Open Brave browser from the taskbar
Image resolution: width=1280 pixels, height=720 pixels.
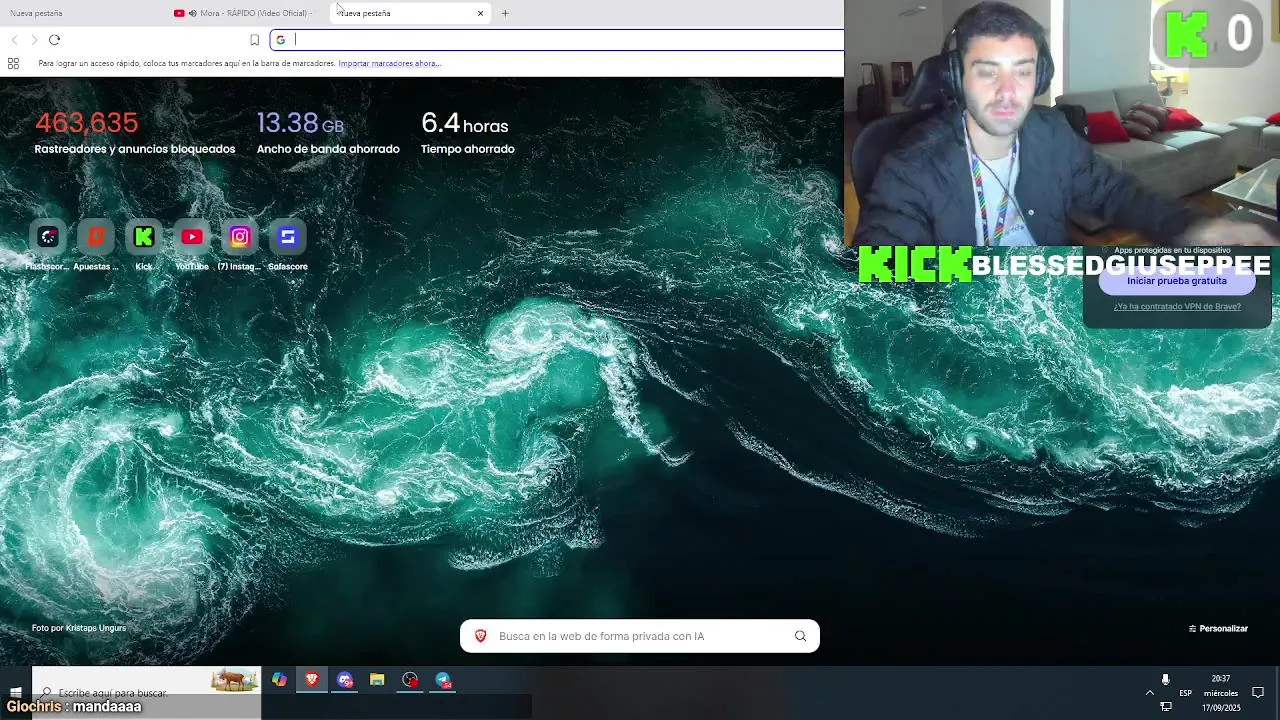tap(312, 680)
